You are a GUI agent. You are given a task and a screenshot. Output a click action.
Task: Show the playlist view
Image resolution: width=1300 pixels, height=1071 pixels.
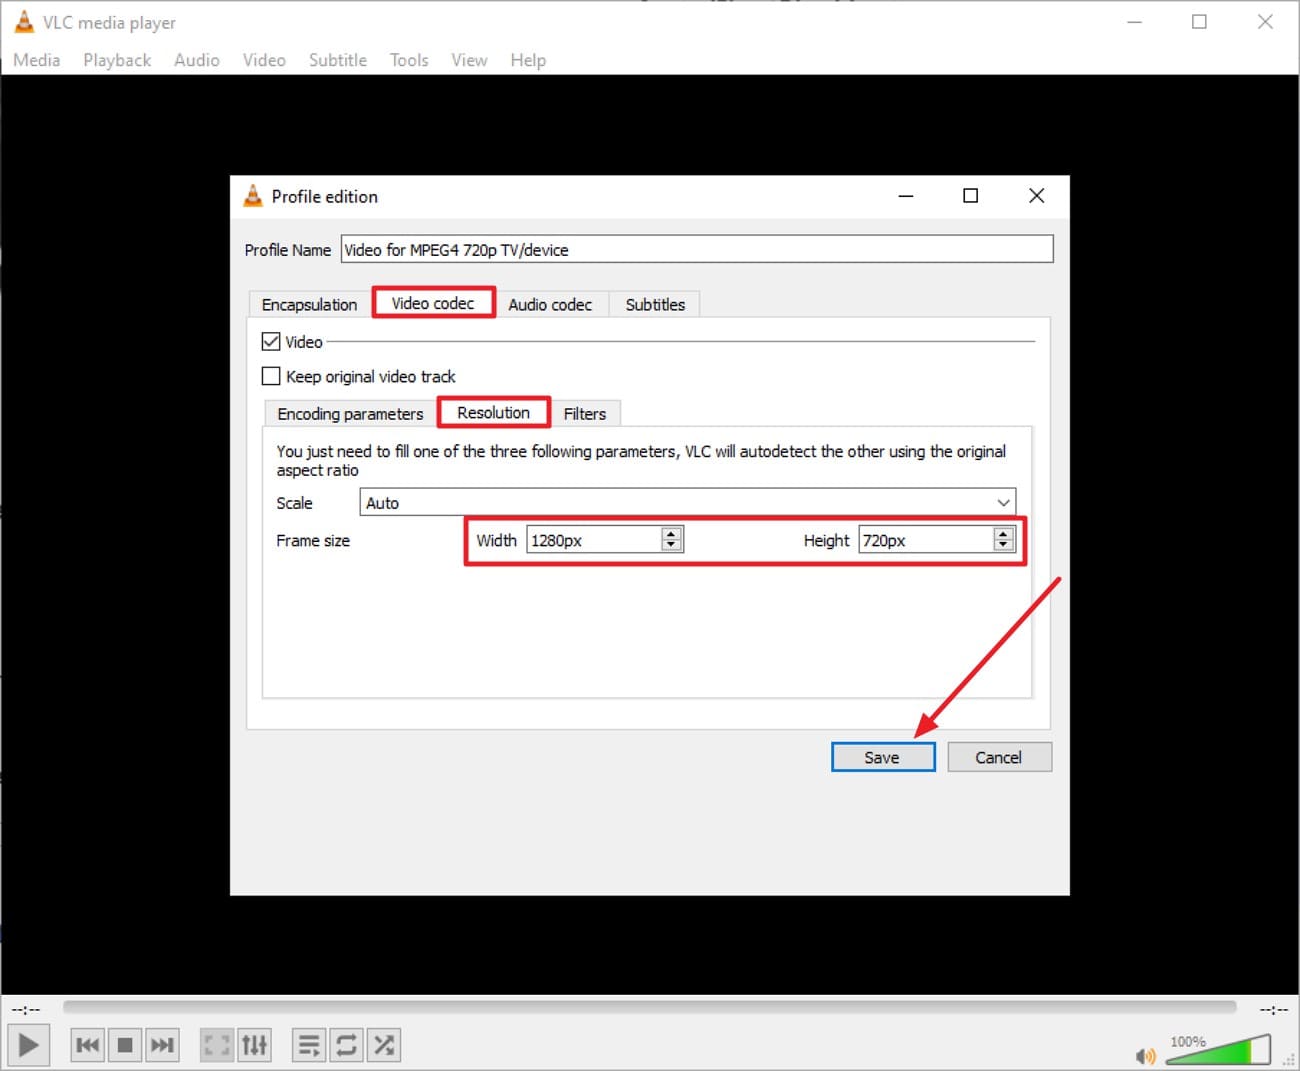[308, 1044]
